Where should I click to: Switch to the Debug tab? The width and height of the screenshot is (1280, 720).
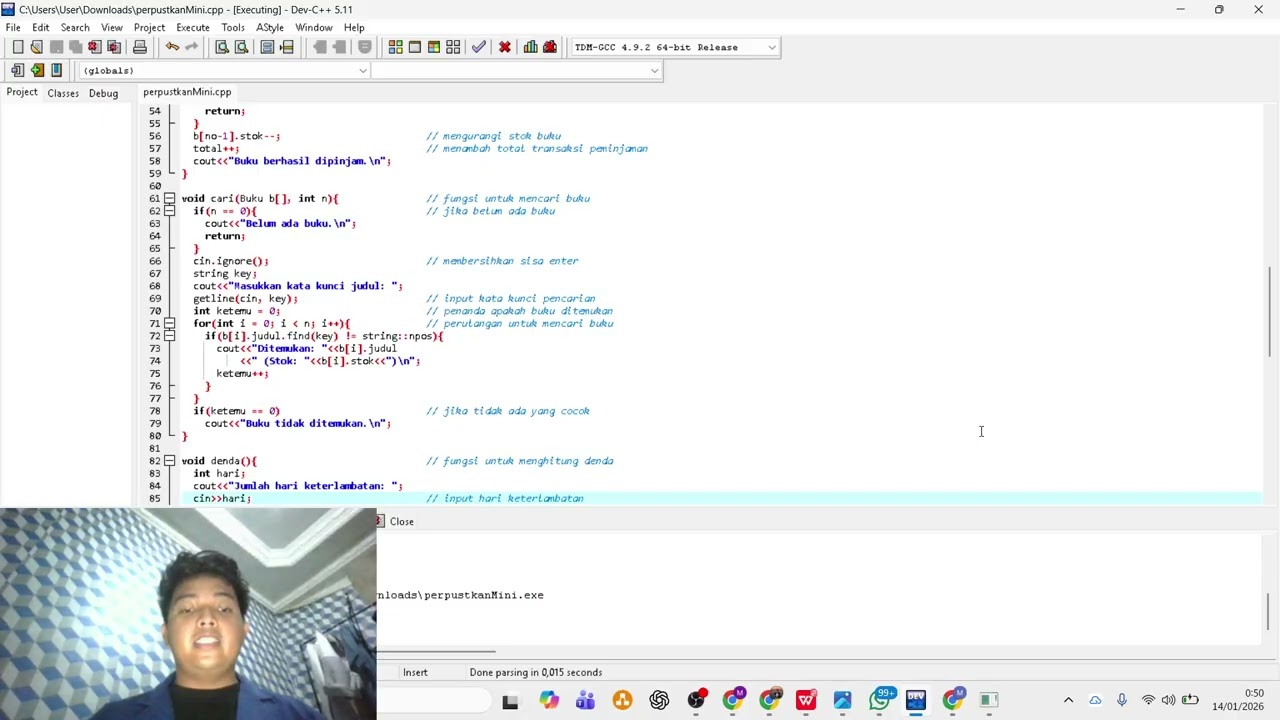(x=103, y=93)
